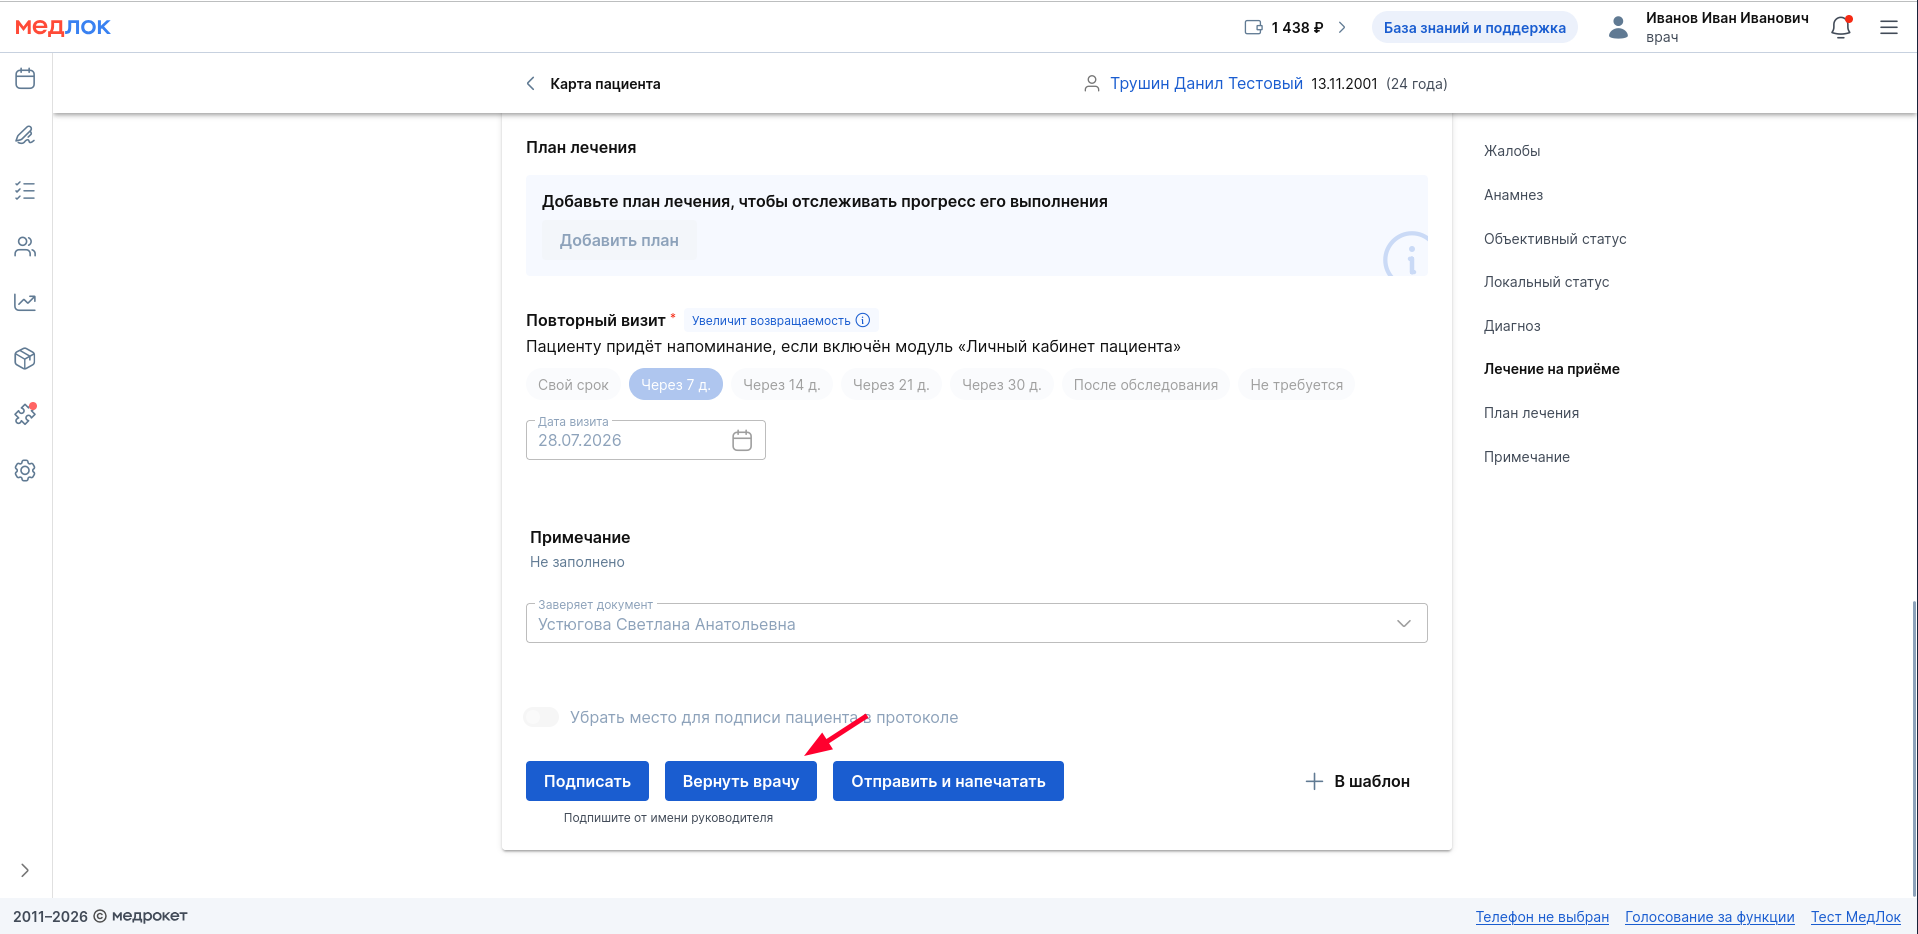This screenshot has height=934, width=1918.
Task: Jump to Жалобы section
Action: [x=1511, y=151]
